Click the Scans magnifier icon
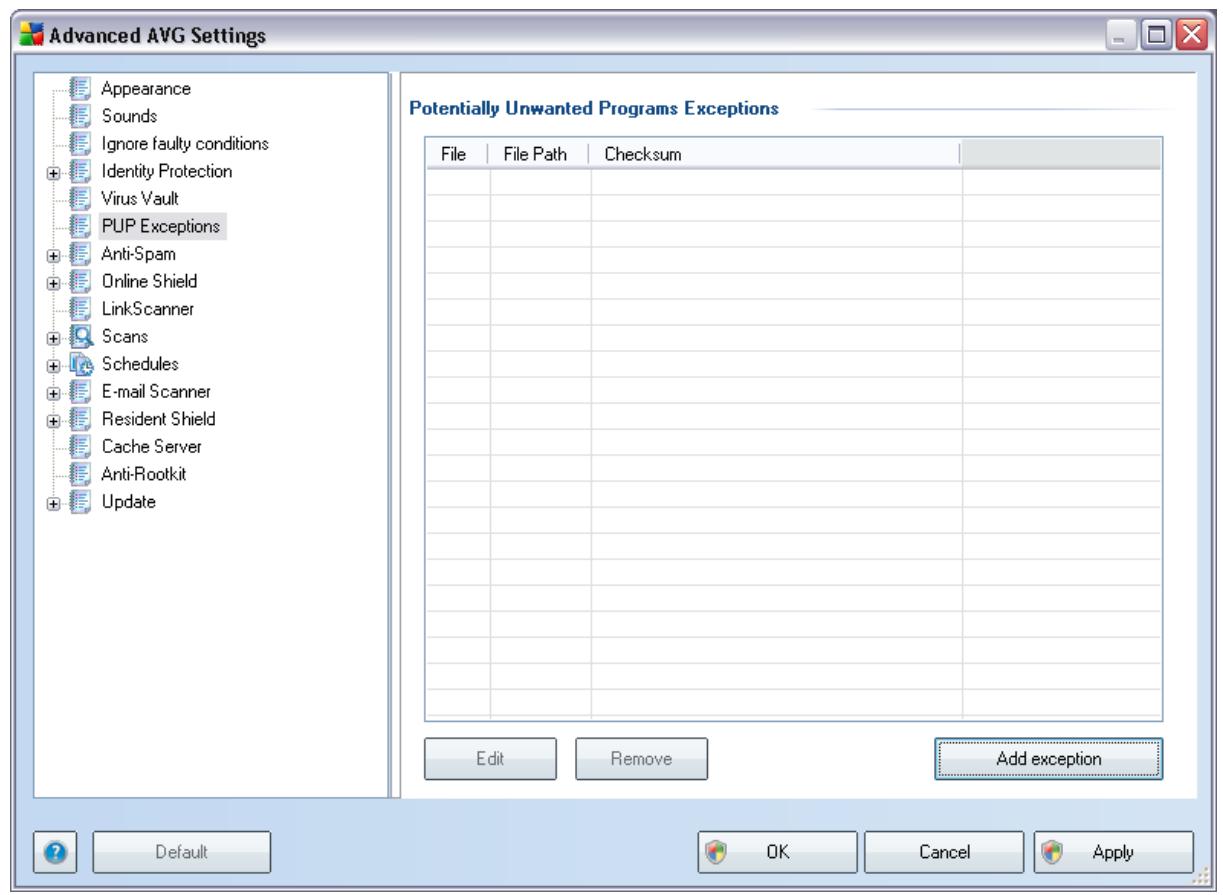Image resolution: width=1223 pixels, height=895 pixels. 83,336
